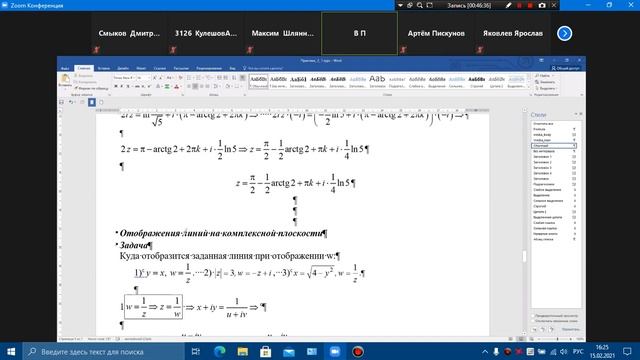
Task: Click the document vertical scrollbar thumb
Action: point(524,256)
